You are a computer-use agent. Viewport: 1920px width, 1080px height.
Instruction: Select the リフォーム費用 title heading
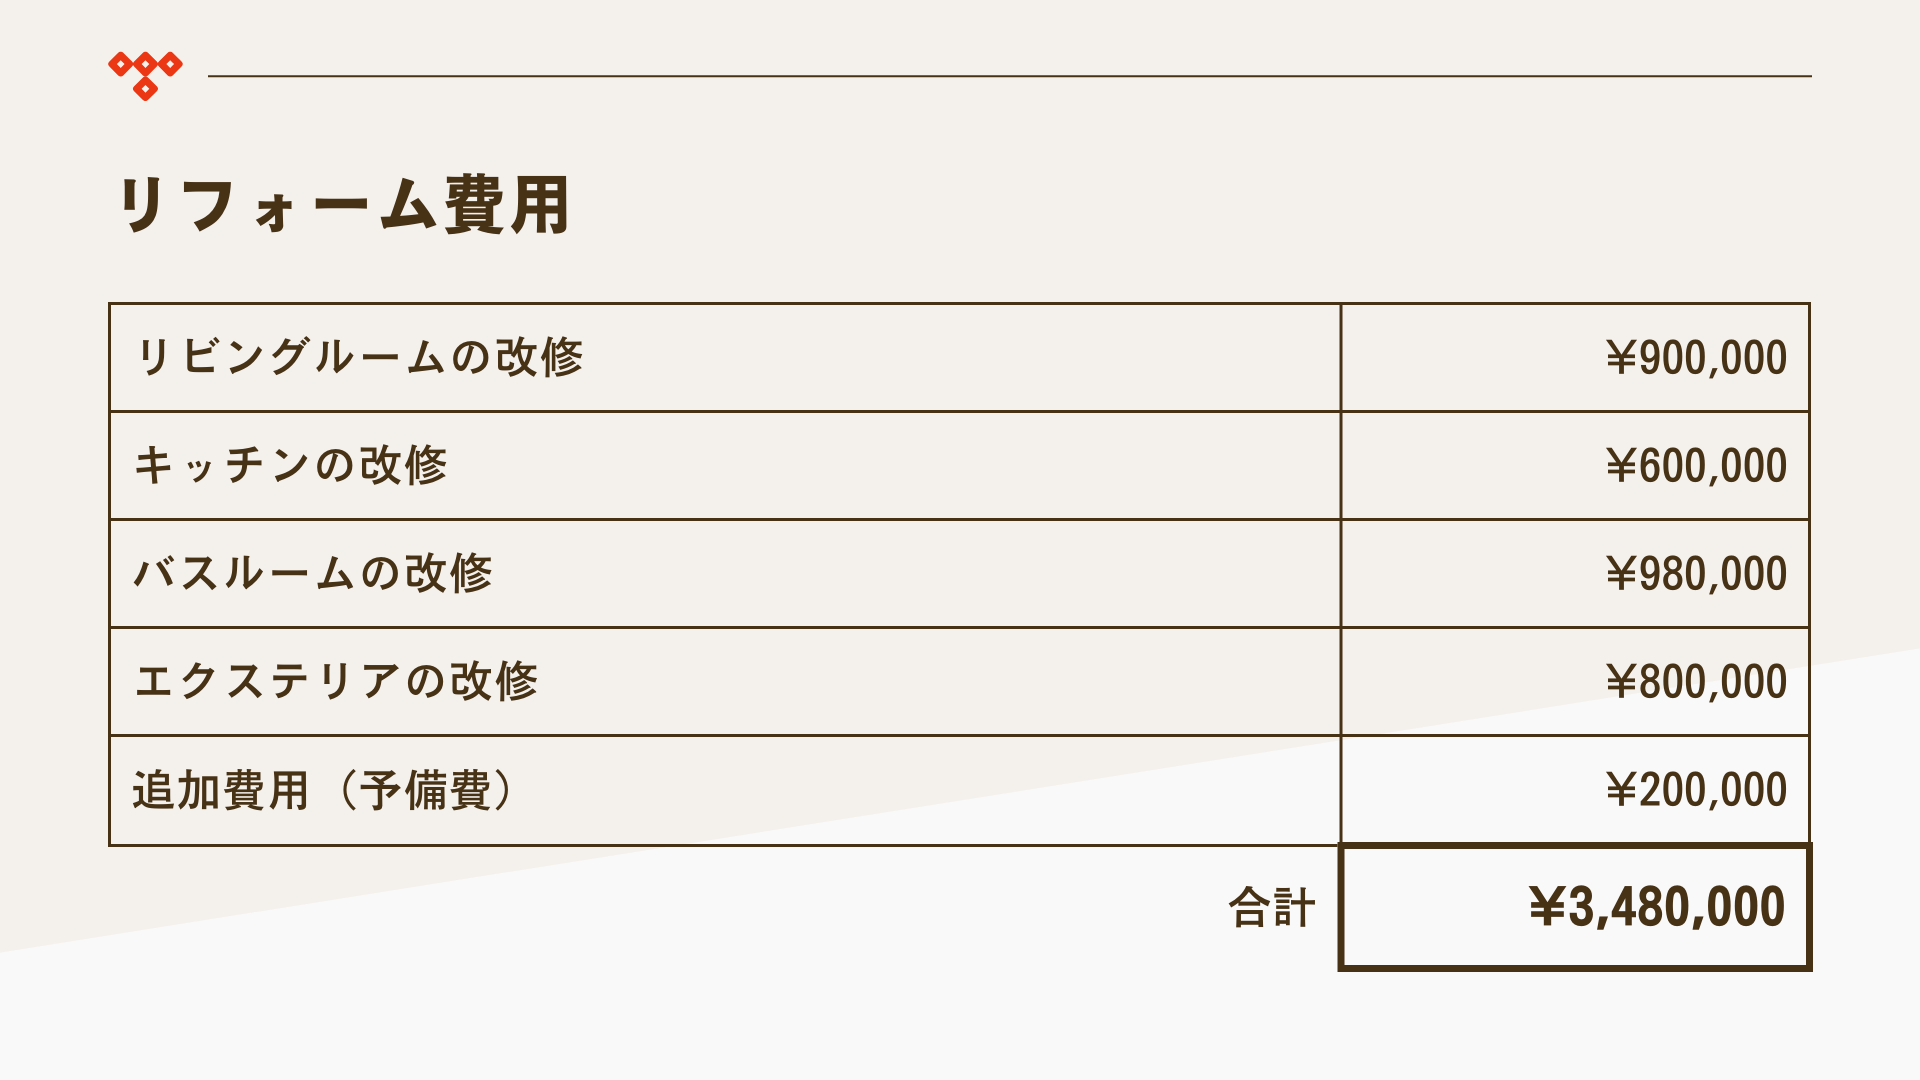point(344,205)
